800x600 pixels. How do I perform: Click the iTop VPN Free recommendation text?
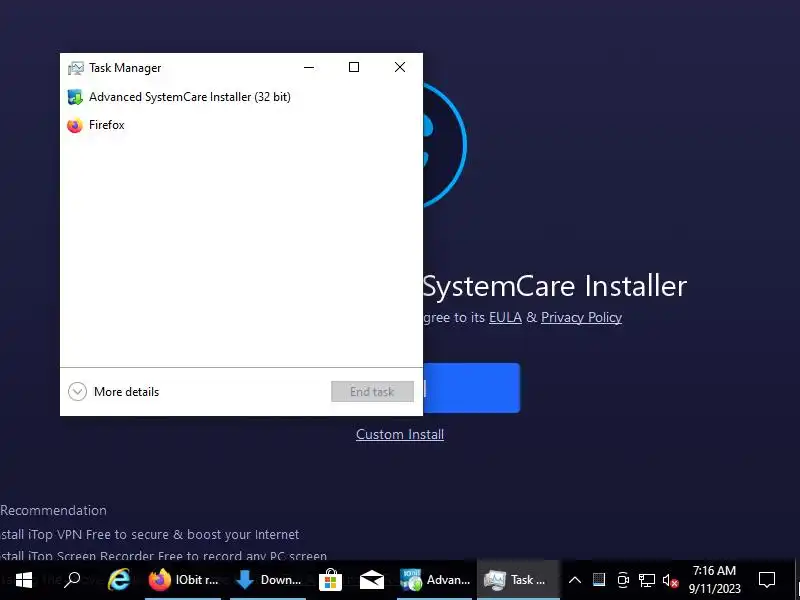[x=149, y=535]
